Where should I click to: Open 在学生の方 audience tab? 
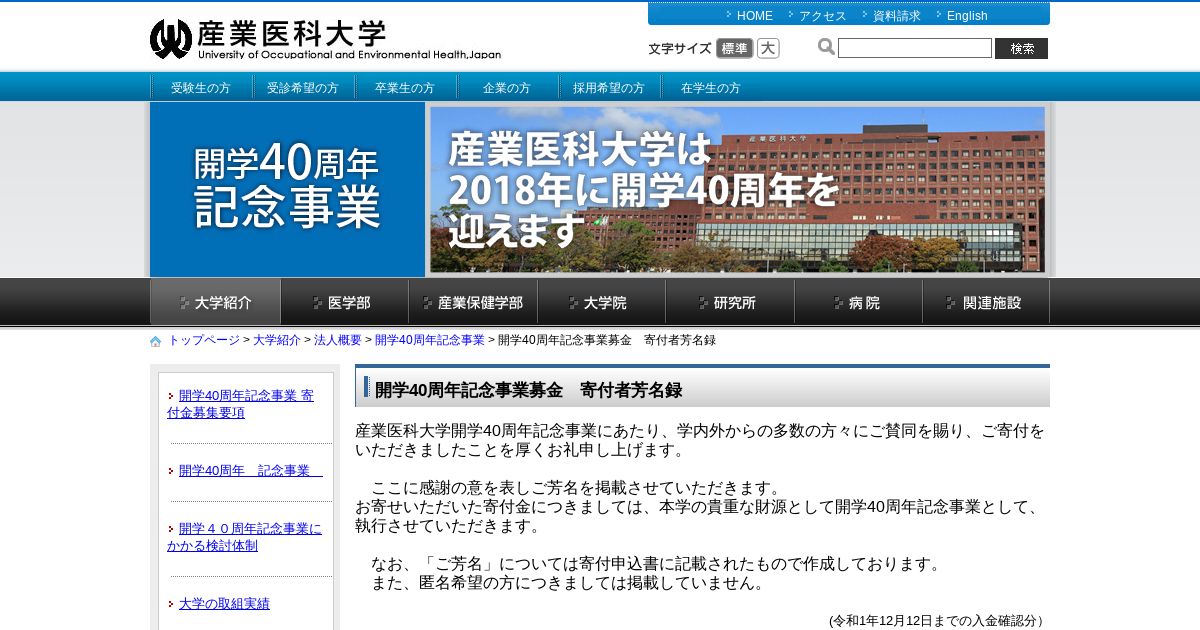[x=711, y=87]
